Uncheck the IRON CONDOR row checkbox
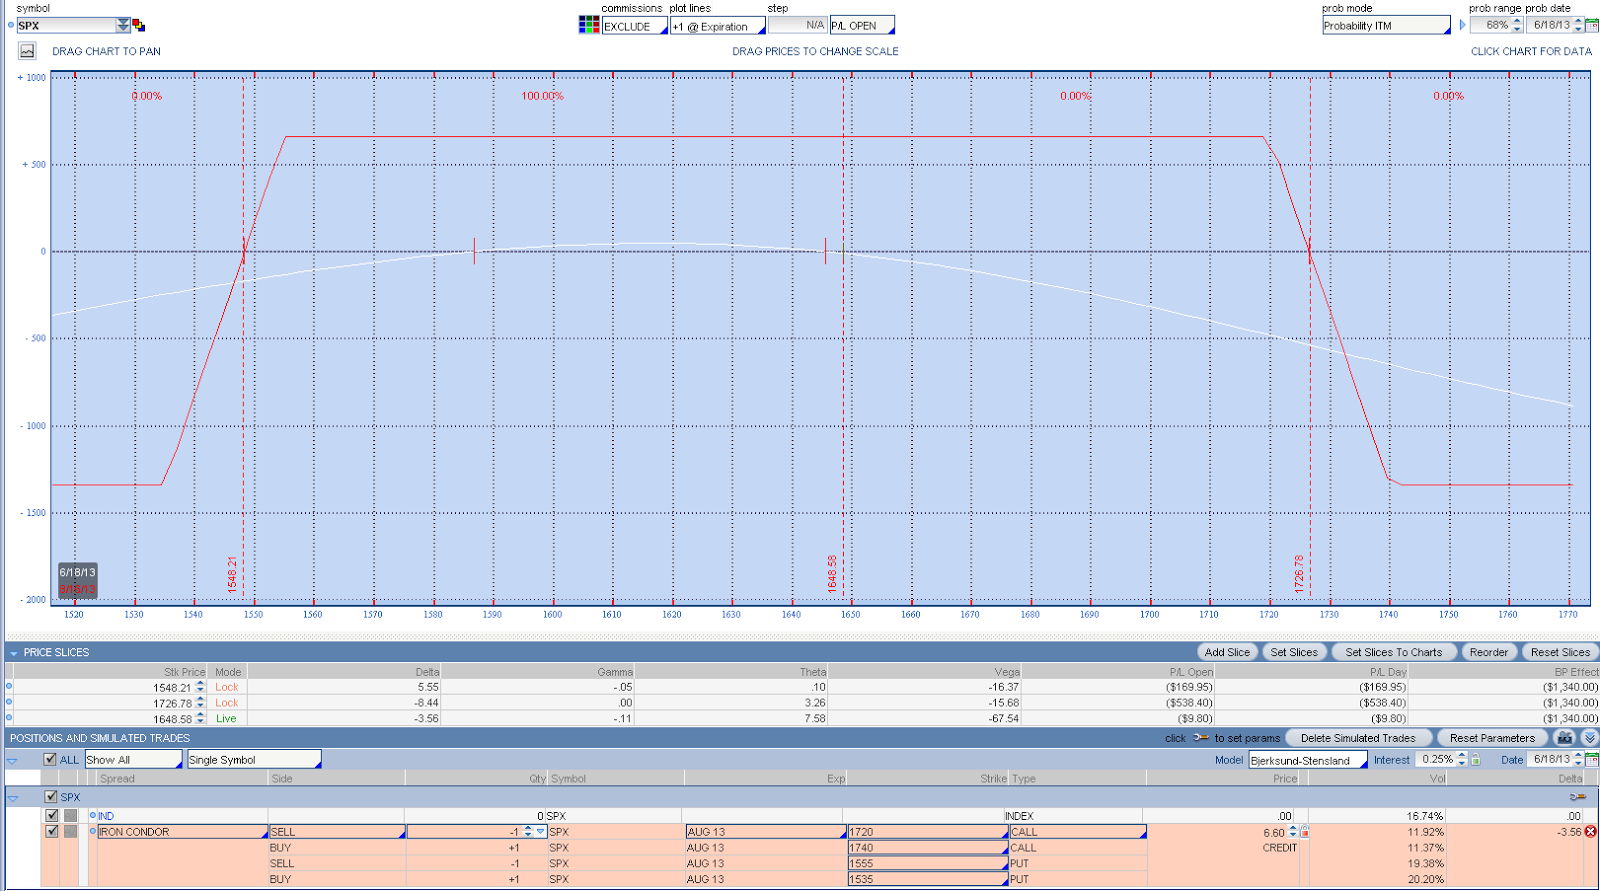Image resolution: width=1600 pixels, height=891 pixels. (x=52, y=832)
